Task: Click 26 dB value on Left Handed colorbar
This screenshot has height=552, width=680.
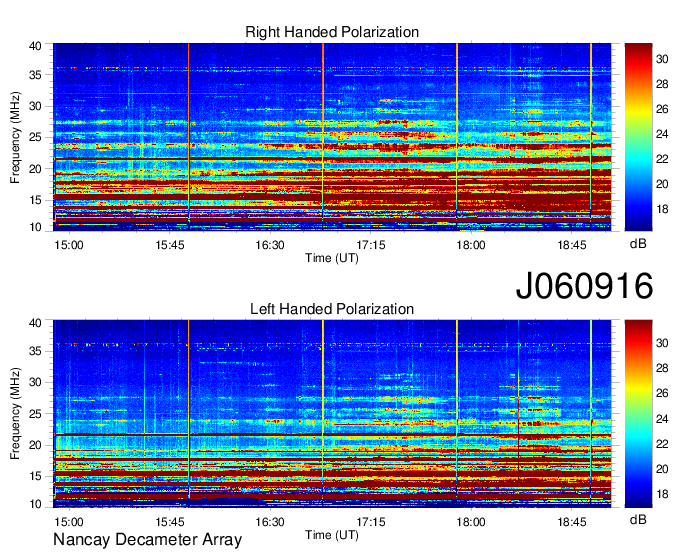Action: pos(662,394)
